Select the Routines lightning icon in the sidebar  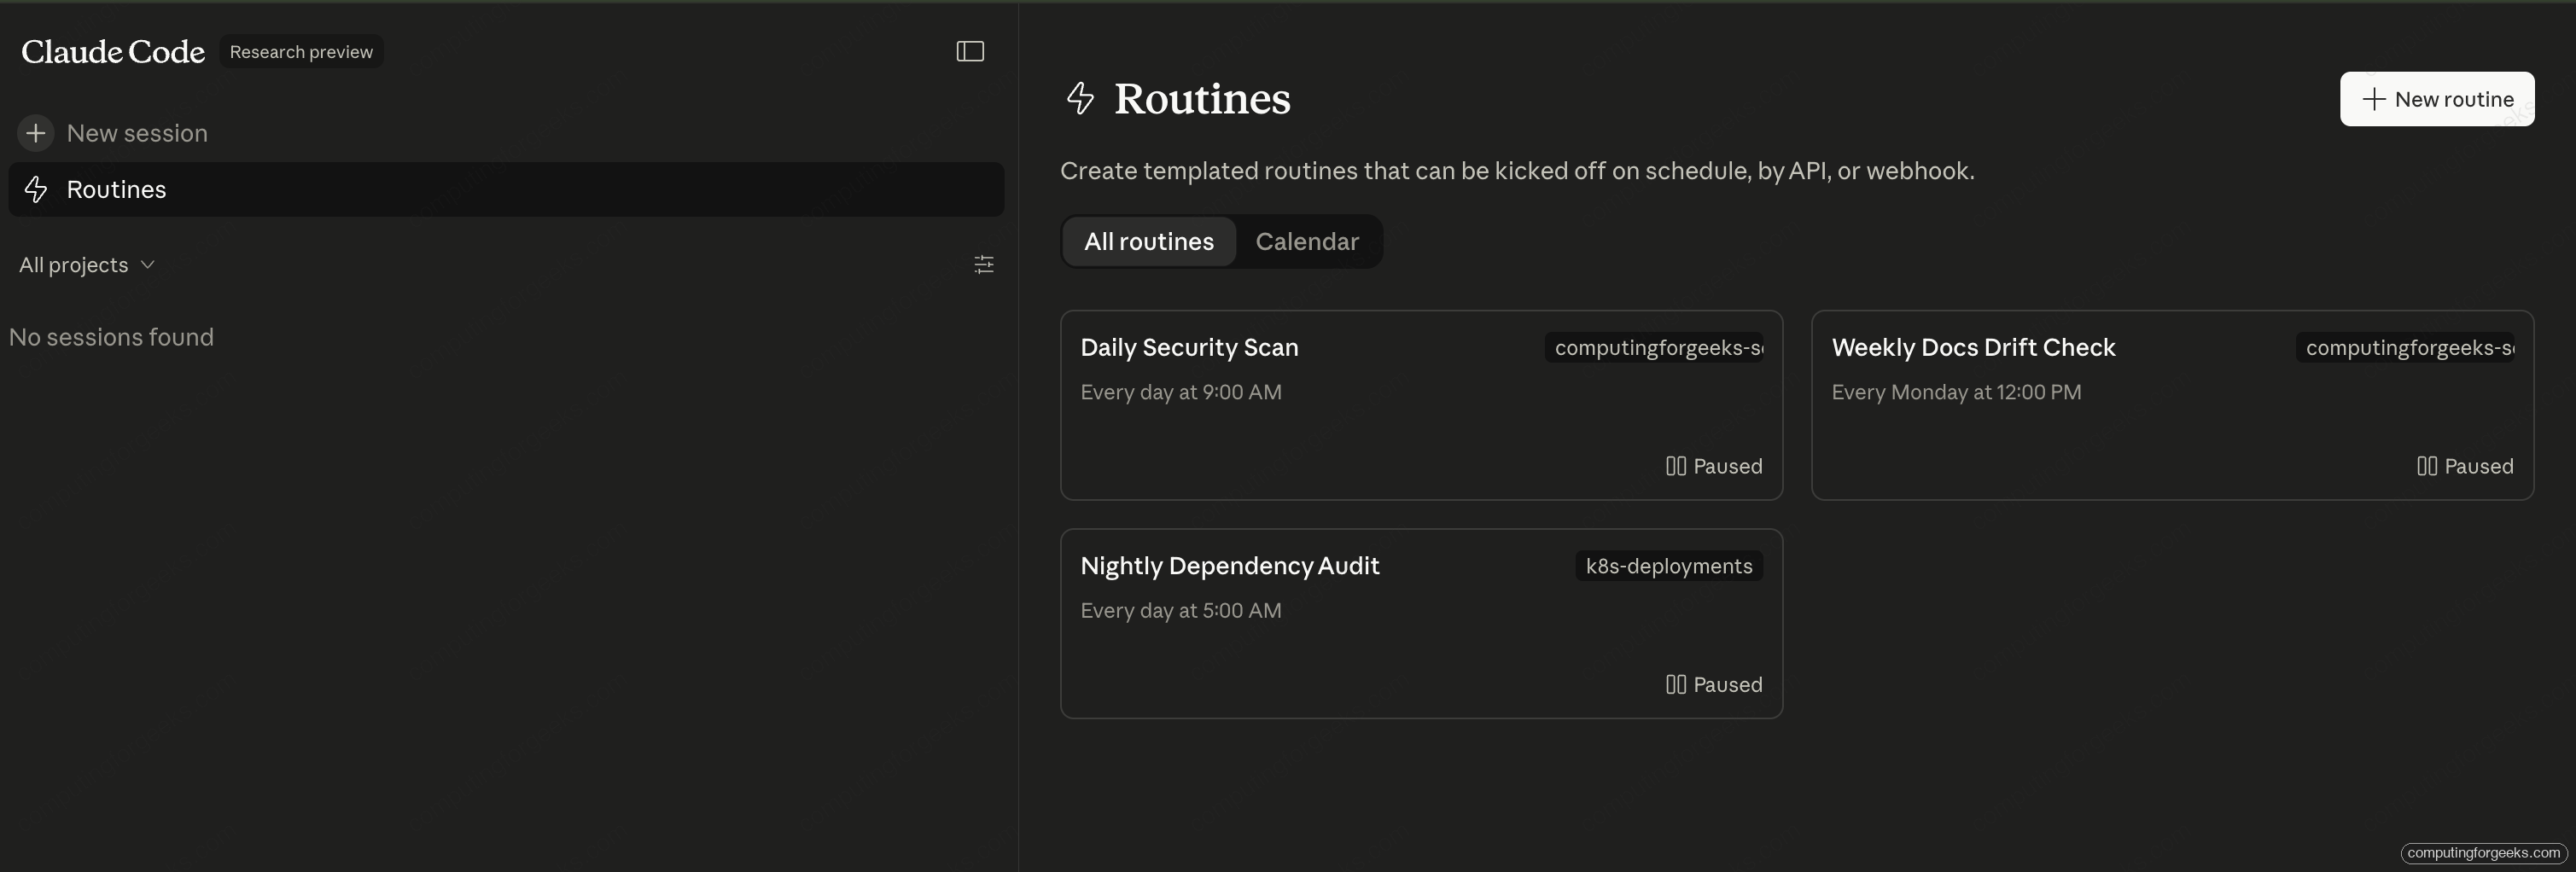coord(37,189)
